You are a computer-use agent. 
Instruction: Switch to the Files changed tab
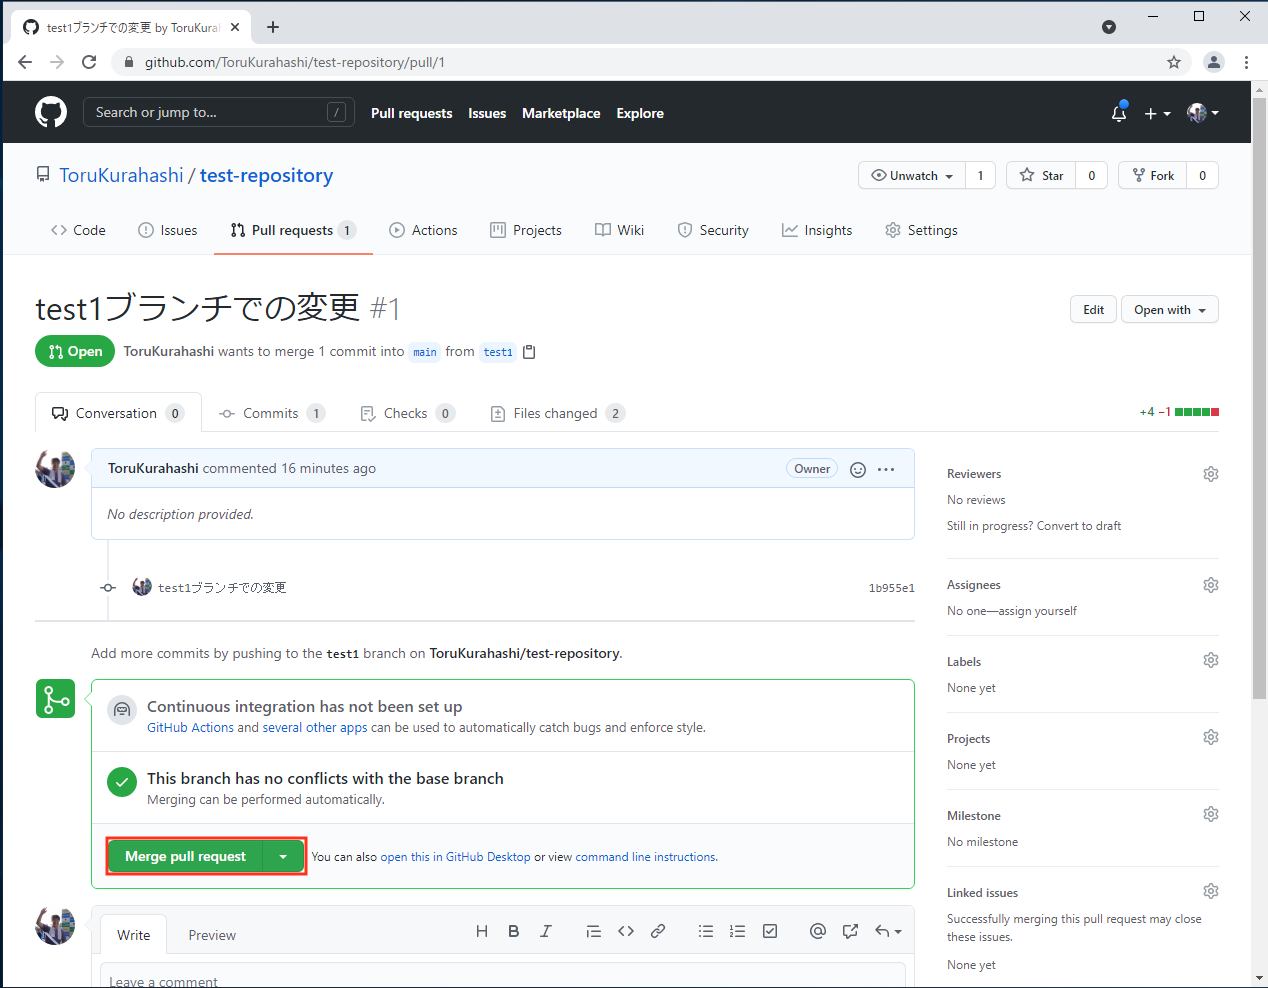click(556, 413)
